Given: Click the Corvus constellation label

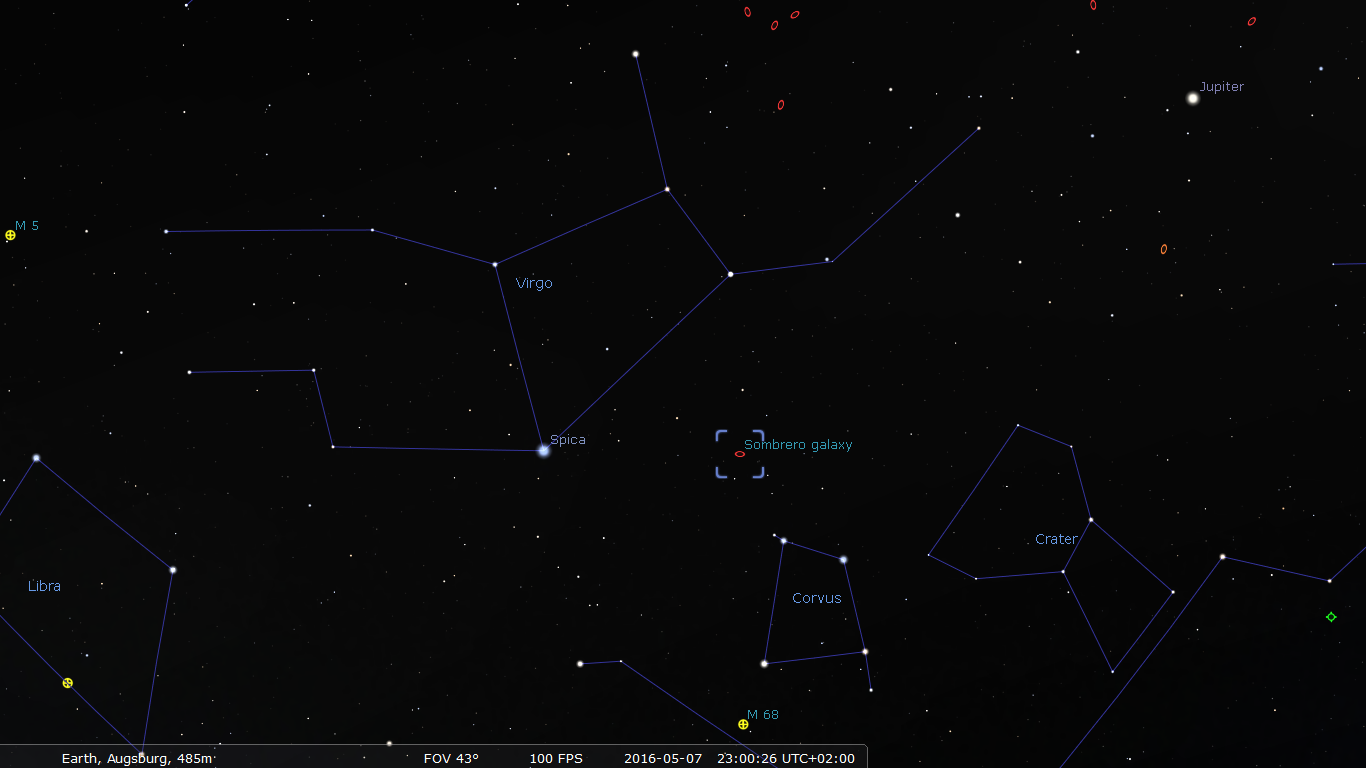Looking at the screenshot, I should click(817, 599).
